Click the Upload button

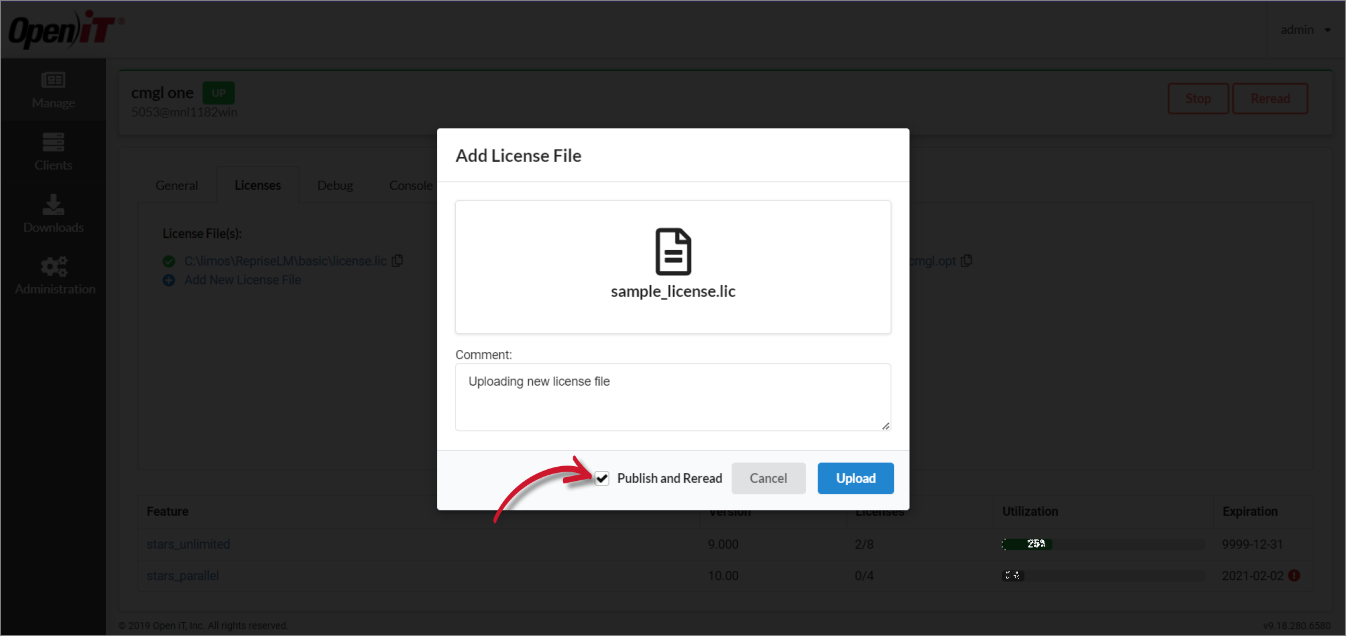click(856, 478)
